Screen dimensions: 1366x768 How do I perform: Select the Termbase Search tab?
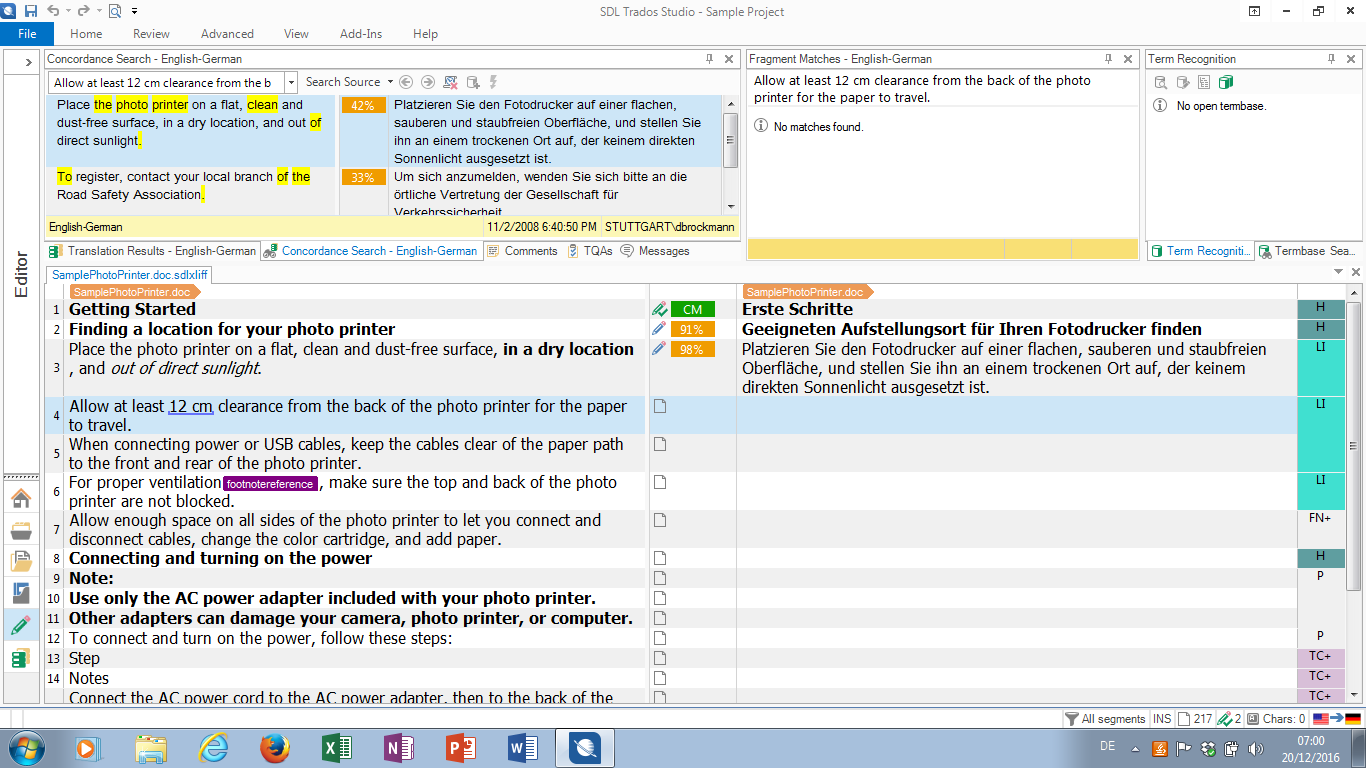[1309, 251]
